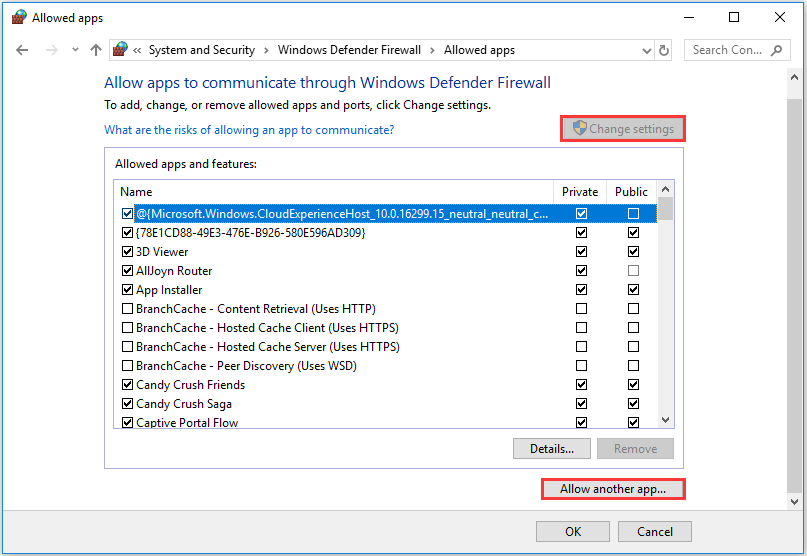Toggle Public checkbox for CloudExperienceHost
The height and width of the screenshot is (556, 807).
pyautogui.click(x=634, y=214)
